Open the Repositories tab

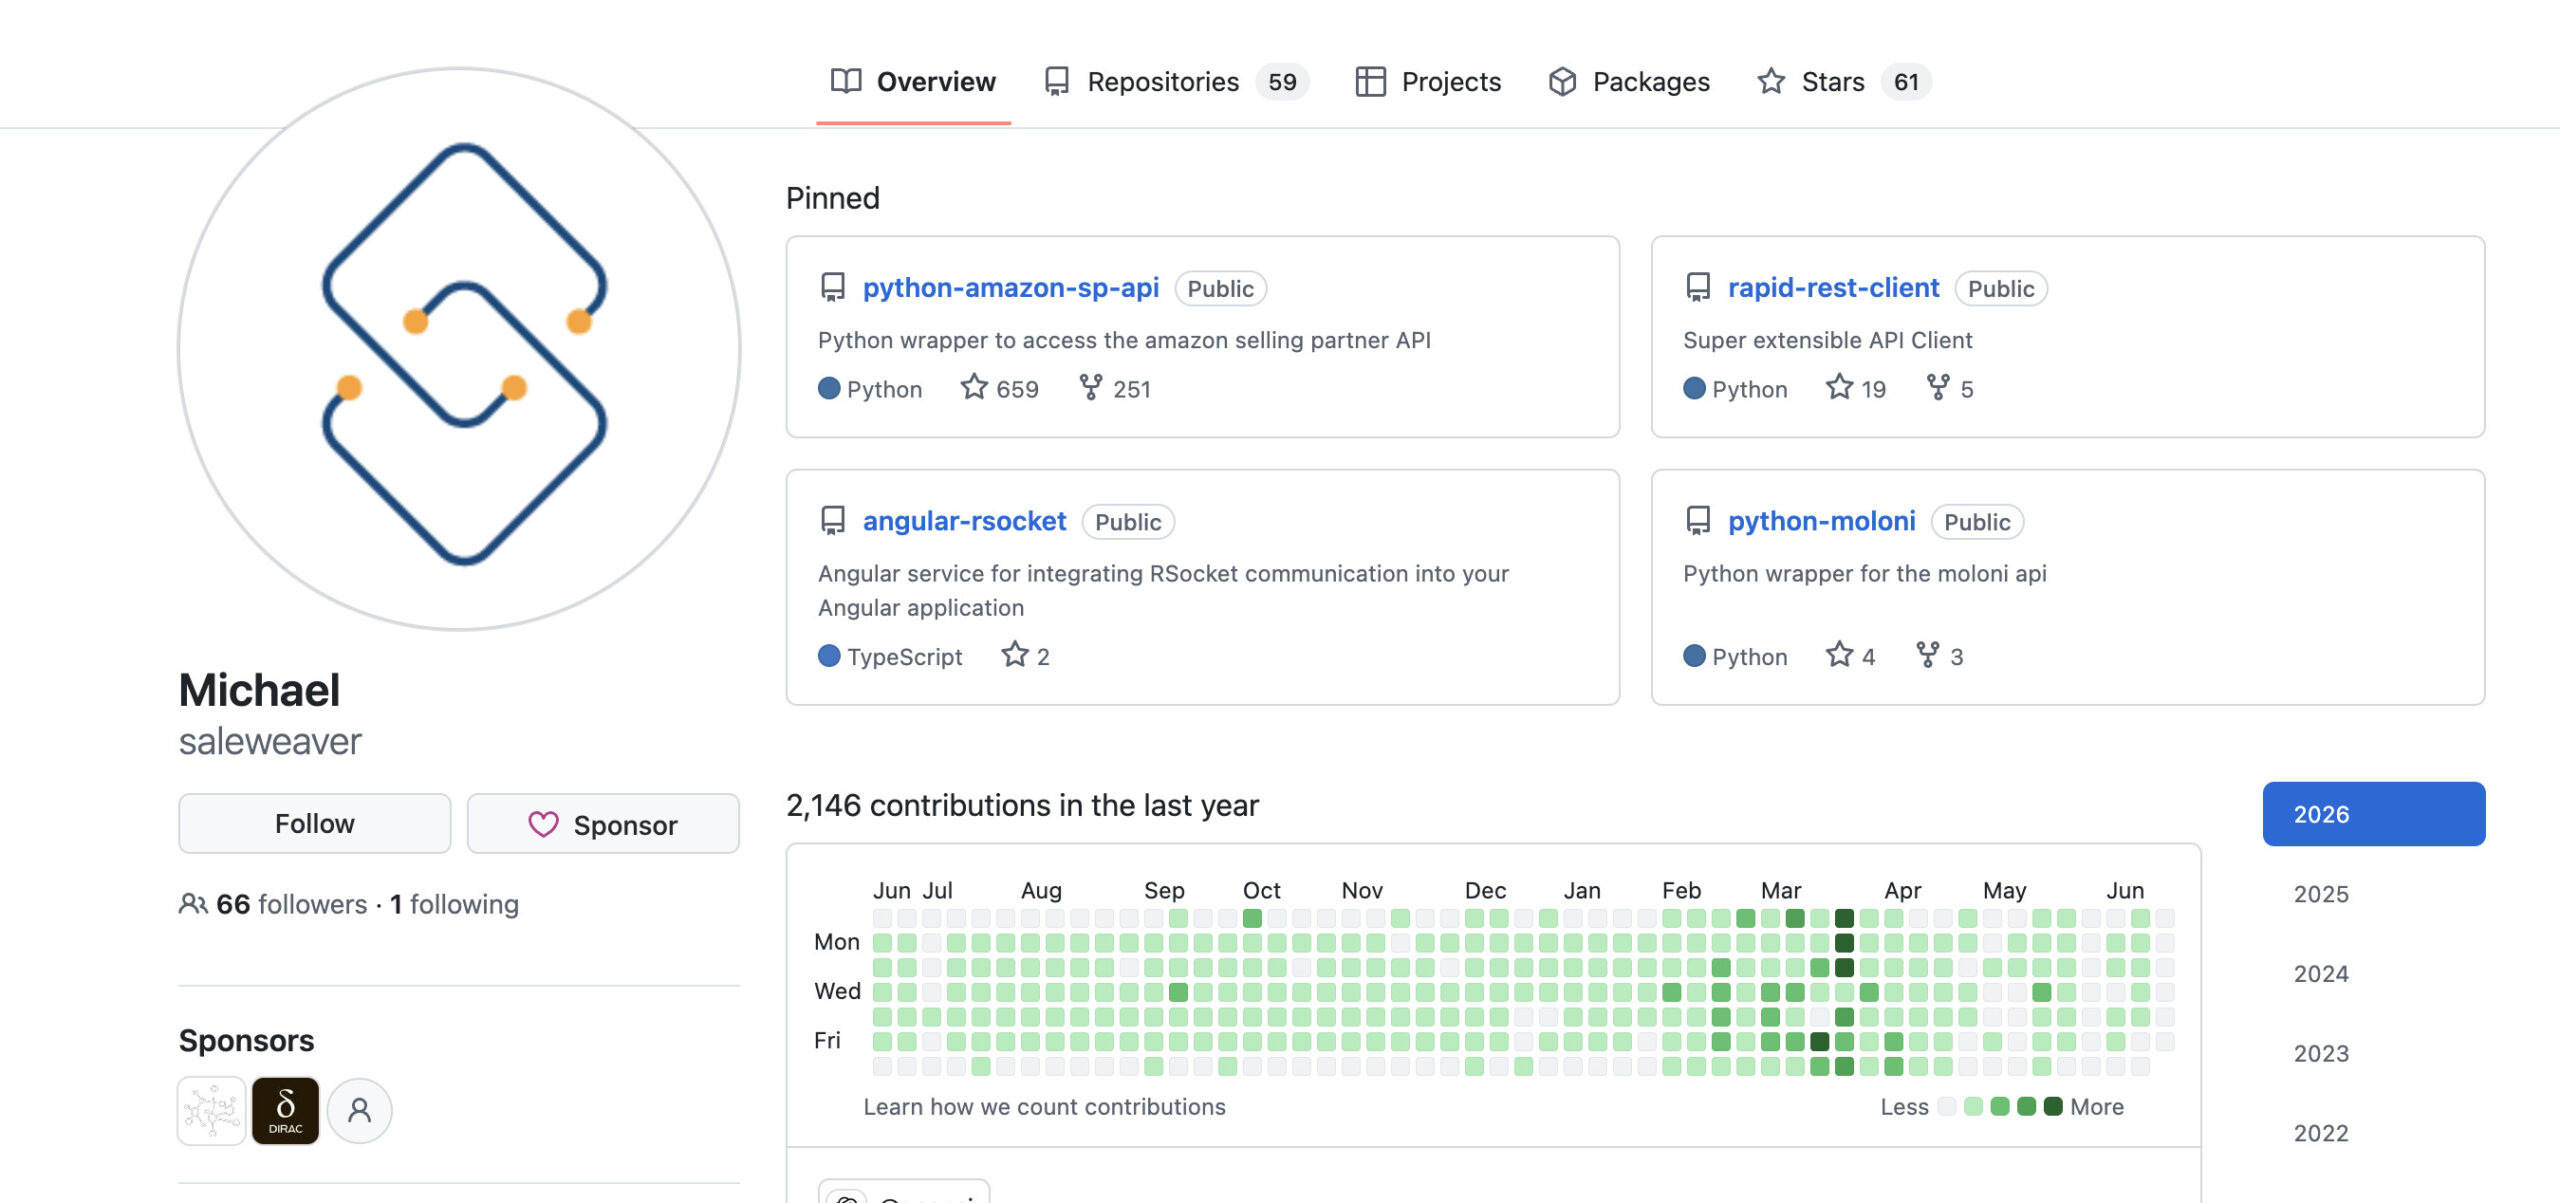pos(1176,82)
